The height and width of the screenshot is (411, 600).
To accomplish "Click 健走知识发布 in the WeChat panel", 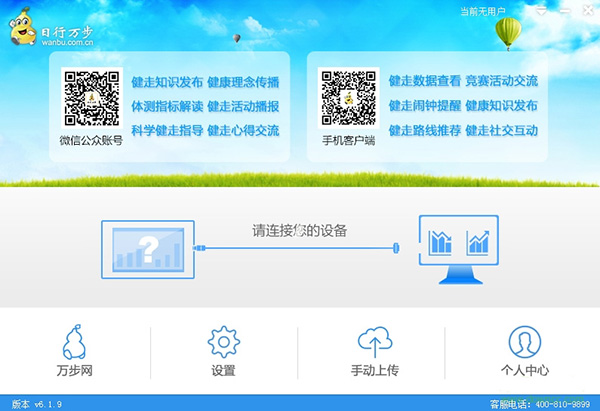I will (167, 82).
